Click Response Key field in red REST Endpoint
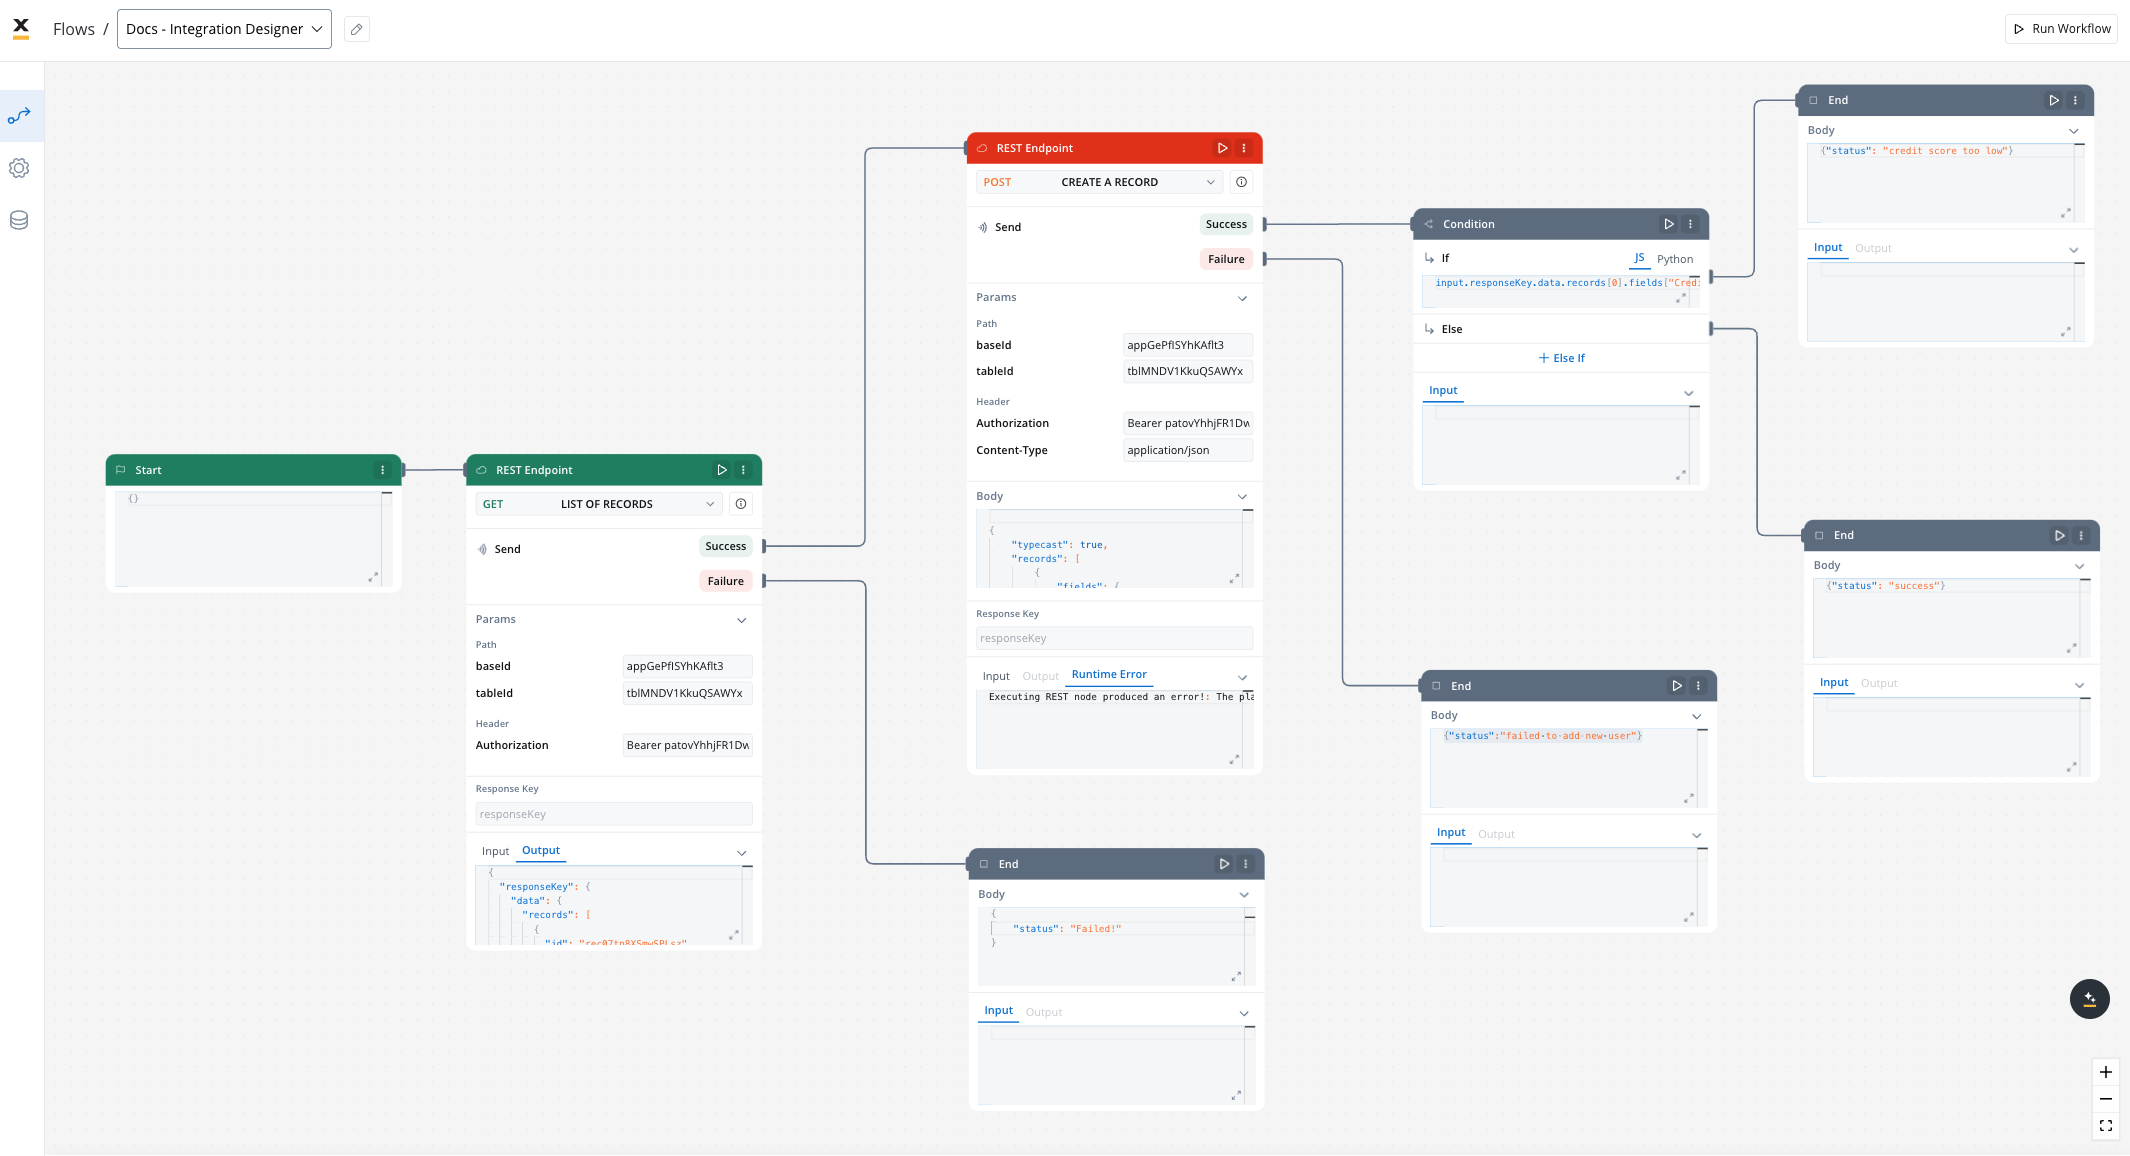Viewport: 2130px width, 1156px height. [1114, 638]
